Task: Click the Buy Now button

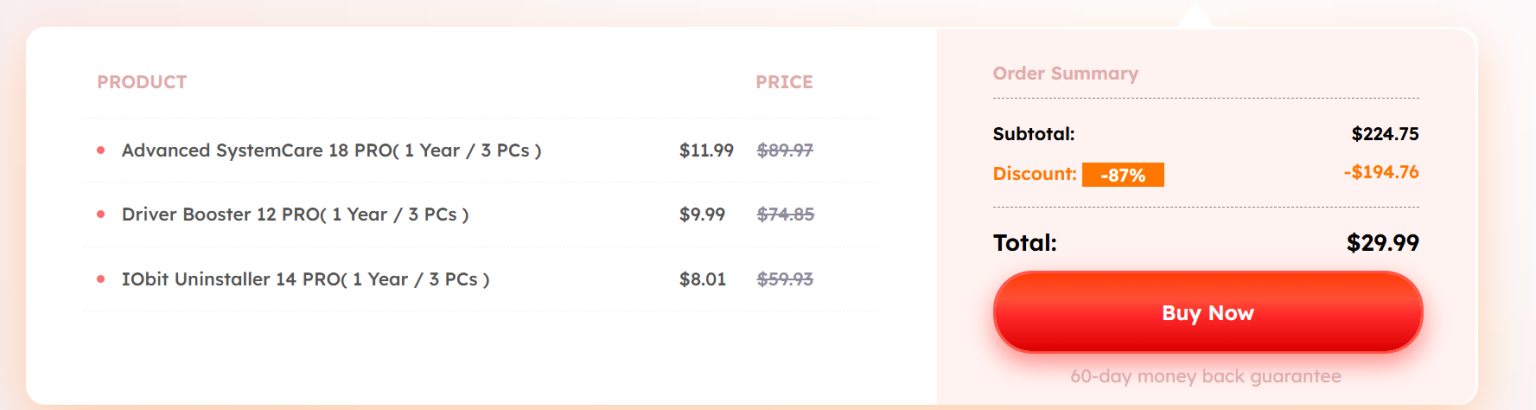Action: point(1207,313)
